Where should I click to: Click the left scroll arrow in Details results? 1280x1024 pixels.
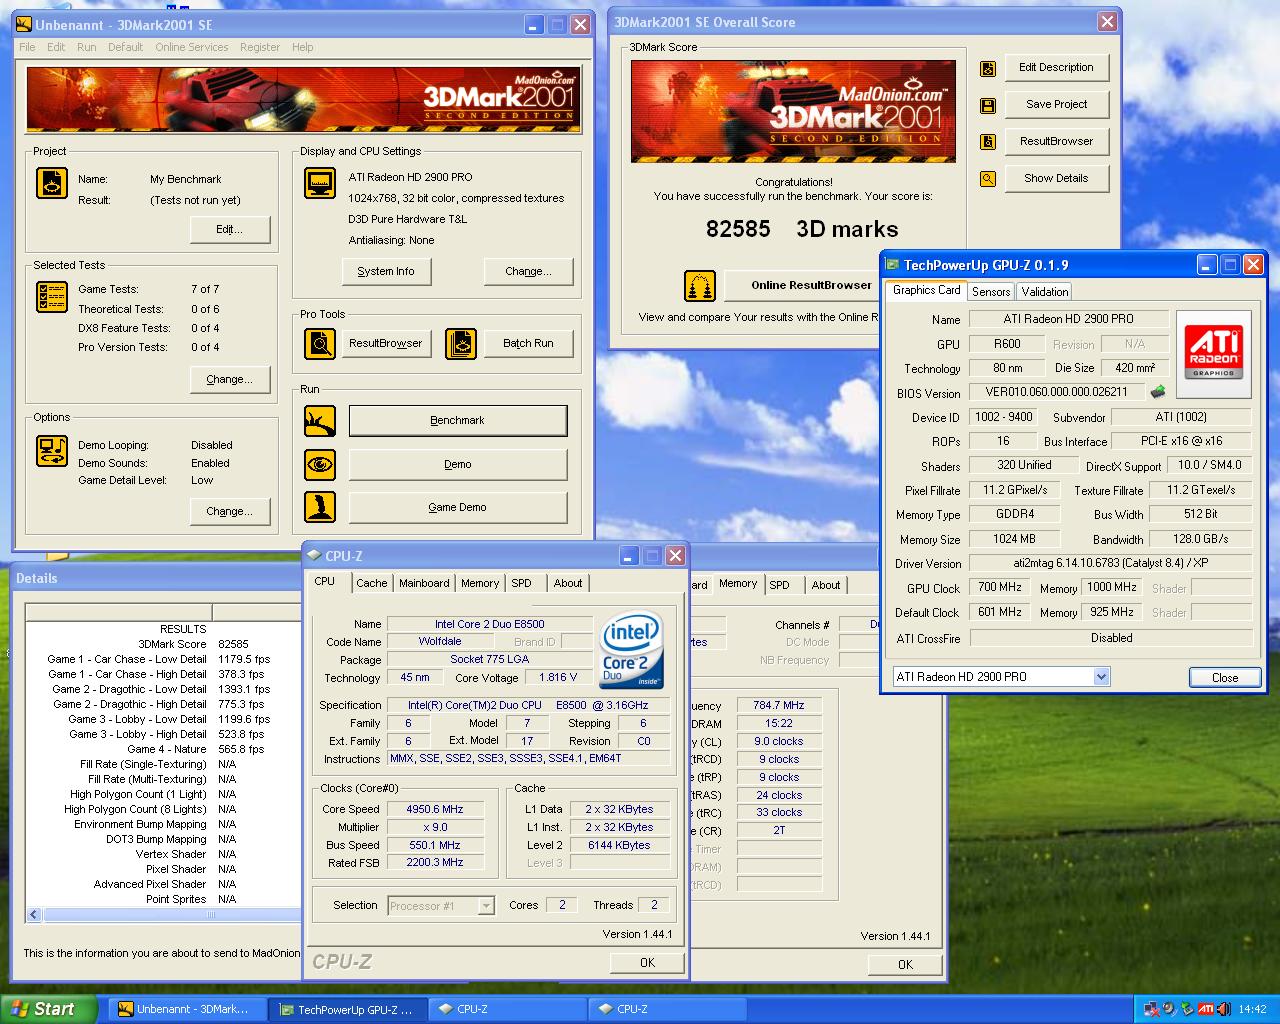pos(34,914)
